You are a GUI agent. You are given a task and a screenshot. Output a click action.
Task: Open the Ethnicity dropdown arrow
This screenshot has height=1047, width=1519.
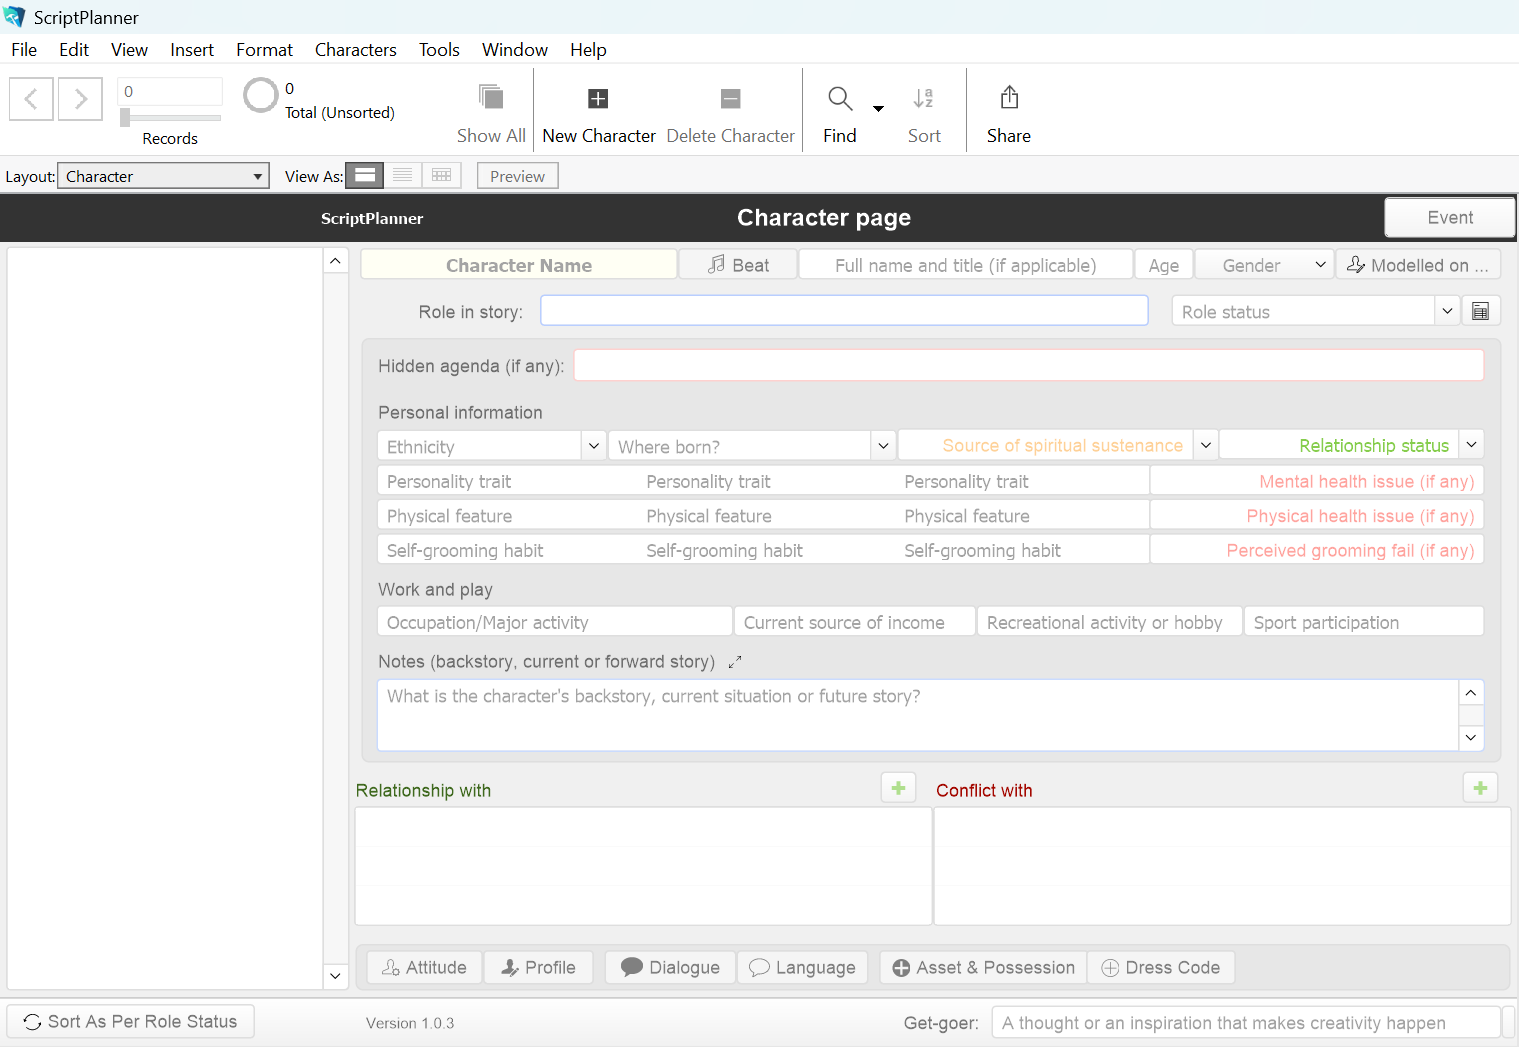[593, 446]
